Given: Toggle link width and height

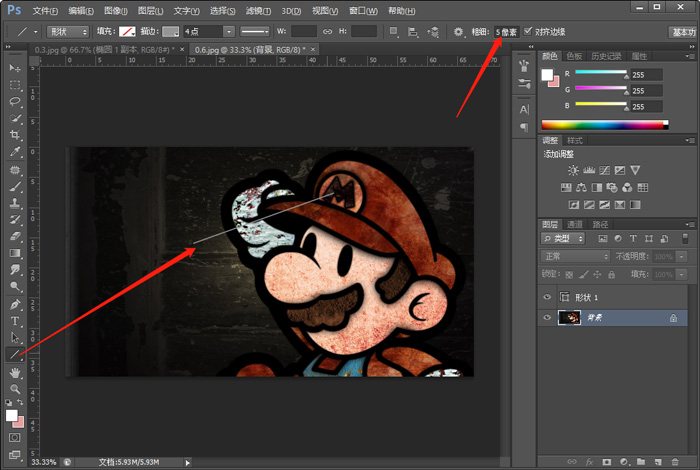Looking at the screenshot, I should click(x=328, y=32).
